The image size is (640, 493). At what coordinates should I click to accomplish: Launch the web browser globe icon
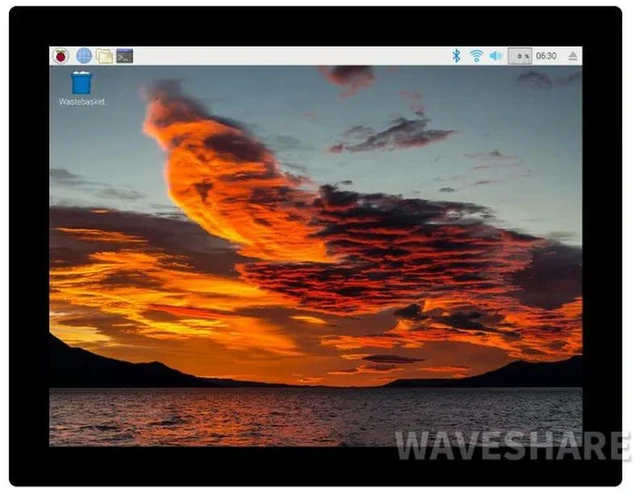[x=84, y=56]
